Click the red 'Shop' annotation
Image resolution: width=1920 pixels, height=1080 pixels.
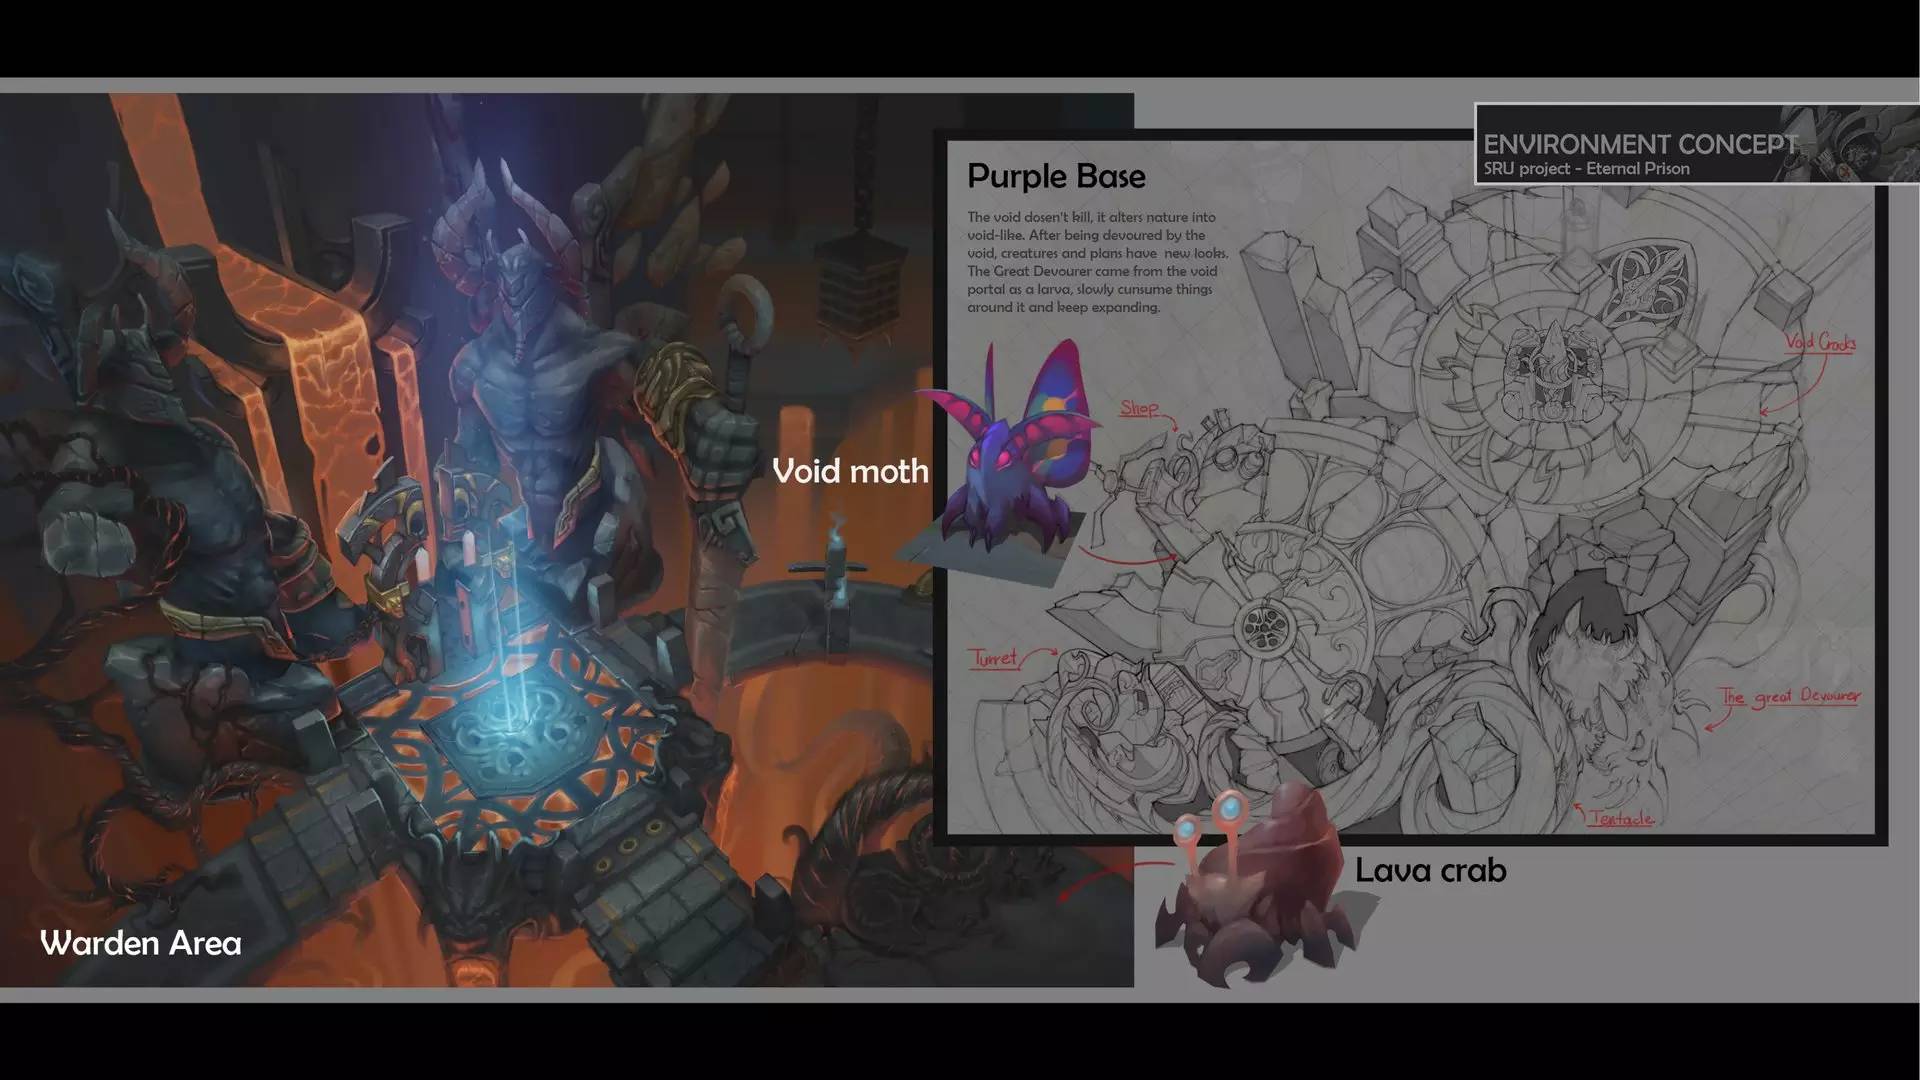pyautogui.click(x=1139, y=408)
